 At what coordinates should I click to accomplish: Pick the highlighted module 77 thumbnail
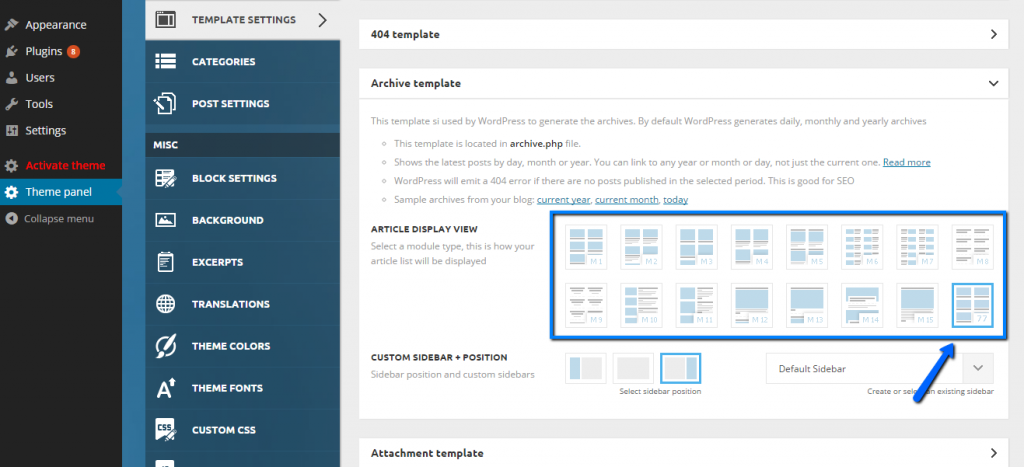pos(972,305)
